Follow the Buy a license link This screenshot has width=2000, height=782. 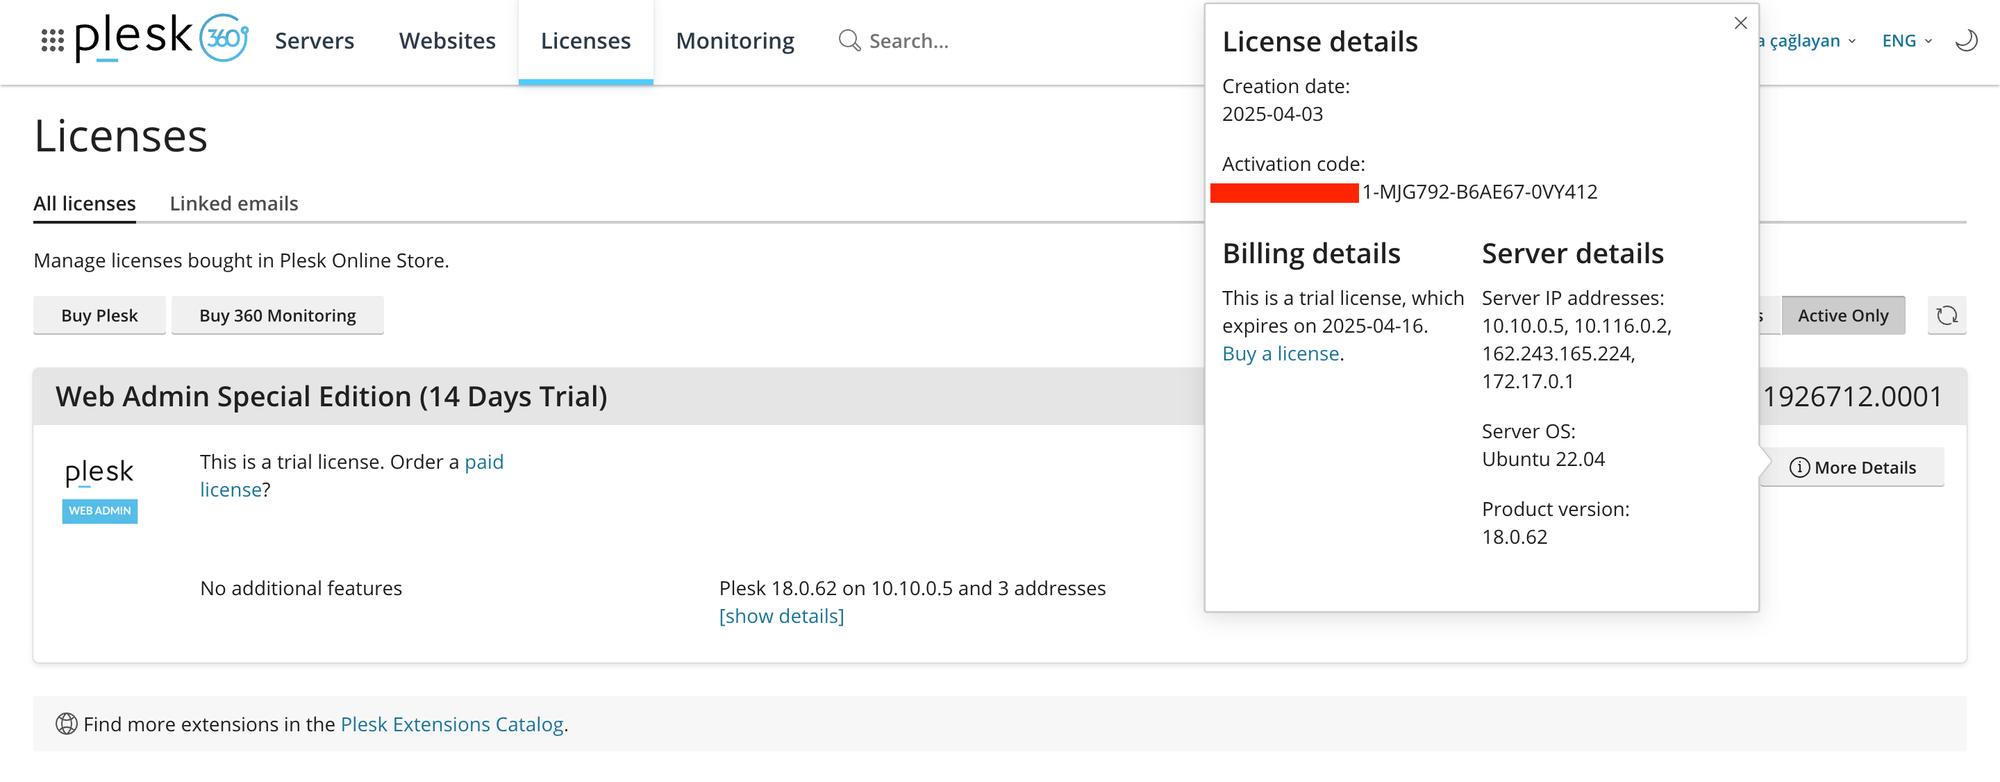1281,354
